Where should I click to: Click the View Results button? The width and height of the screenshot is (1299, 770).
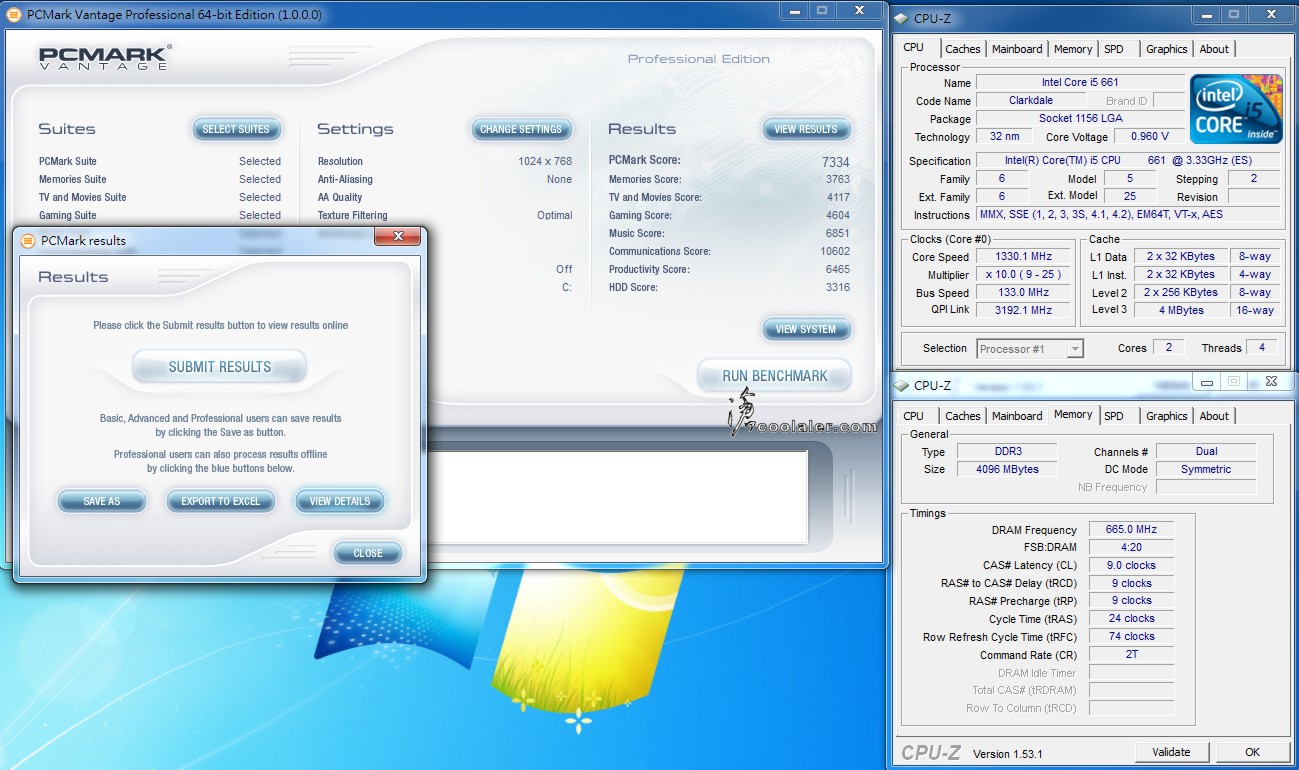806,129
